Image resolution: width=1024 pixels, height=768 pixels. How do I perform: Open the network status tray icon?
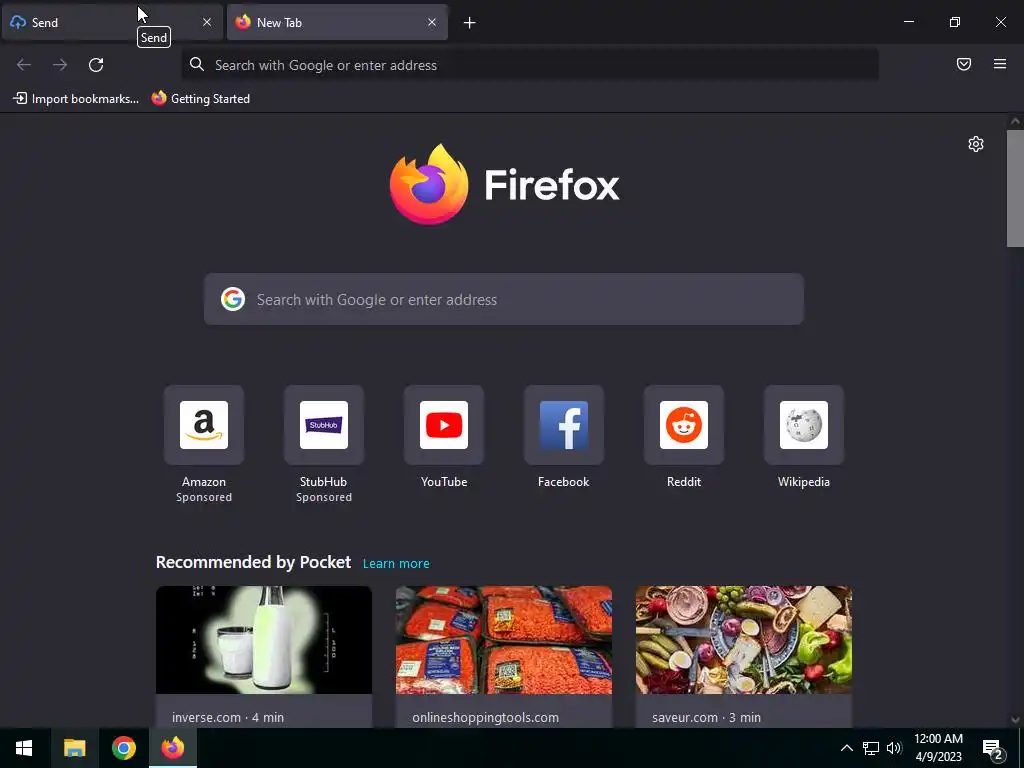pos(871,748)
